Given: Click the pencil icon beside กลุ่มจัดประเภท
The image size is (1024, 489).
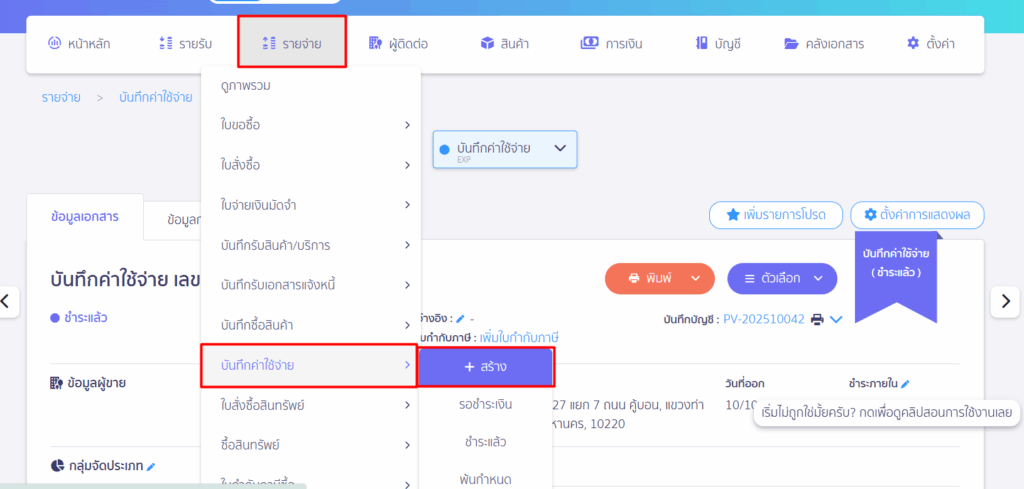Looking at the screenshot, I should click(x=151, y=466).
